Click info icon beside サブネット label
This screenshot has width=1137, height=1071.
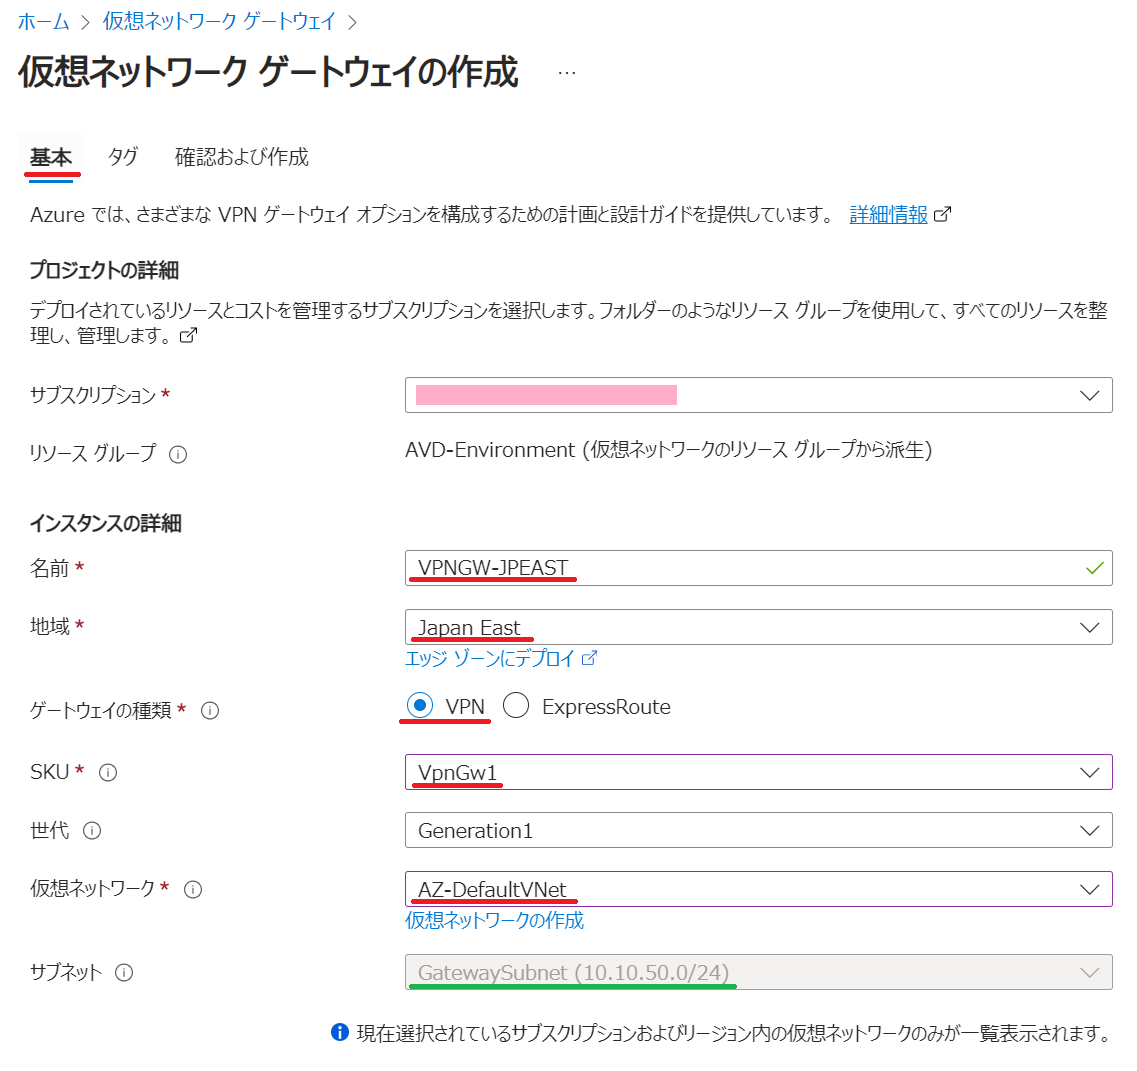(x=124, y=973)
